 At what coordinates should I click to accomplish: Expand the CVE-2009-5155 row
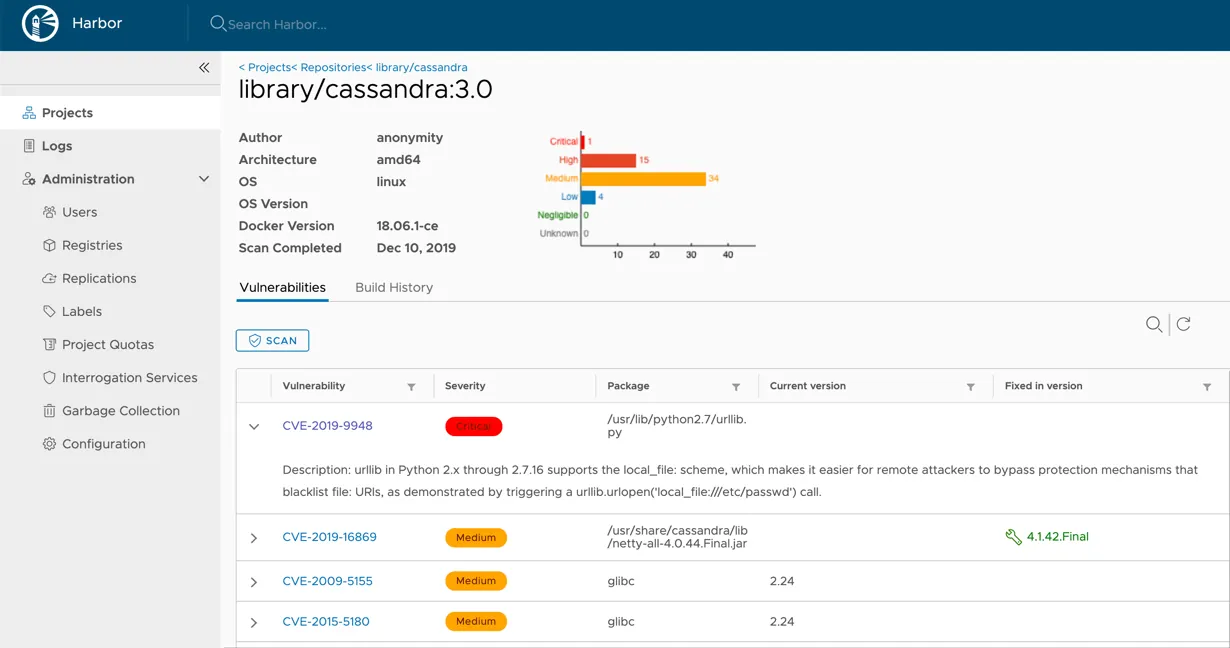[x=254, y=582]
